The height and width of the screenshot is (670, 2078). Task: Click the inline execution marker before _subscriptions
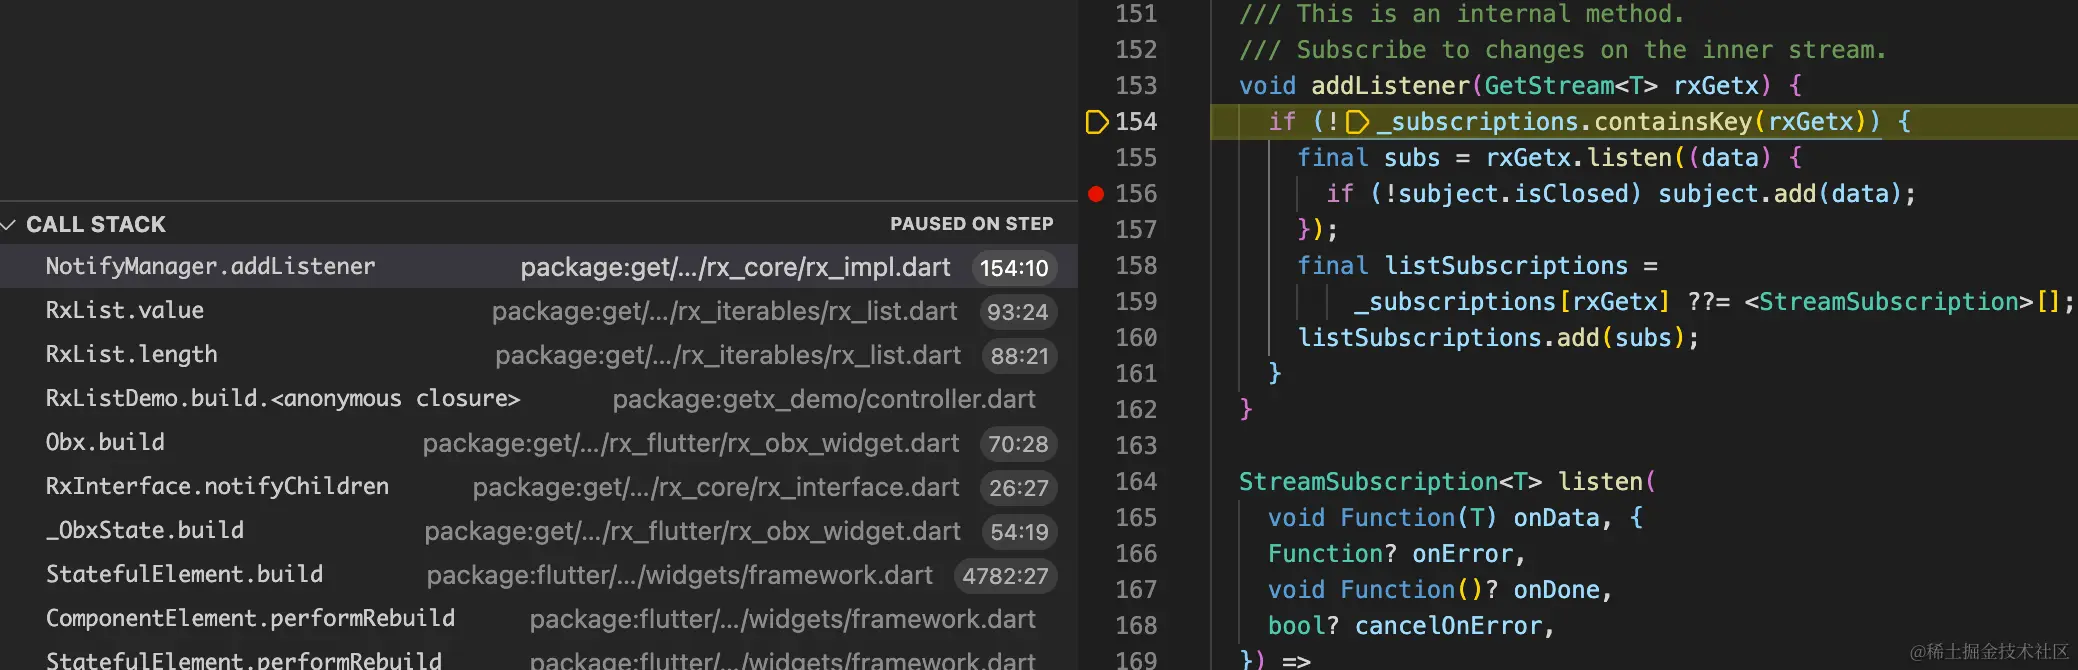click(x=1358, y=122)
